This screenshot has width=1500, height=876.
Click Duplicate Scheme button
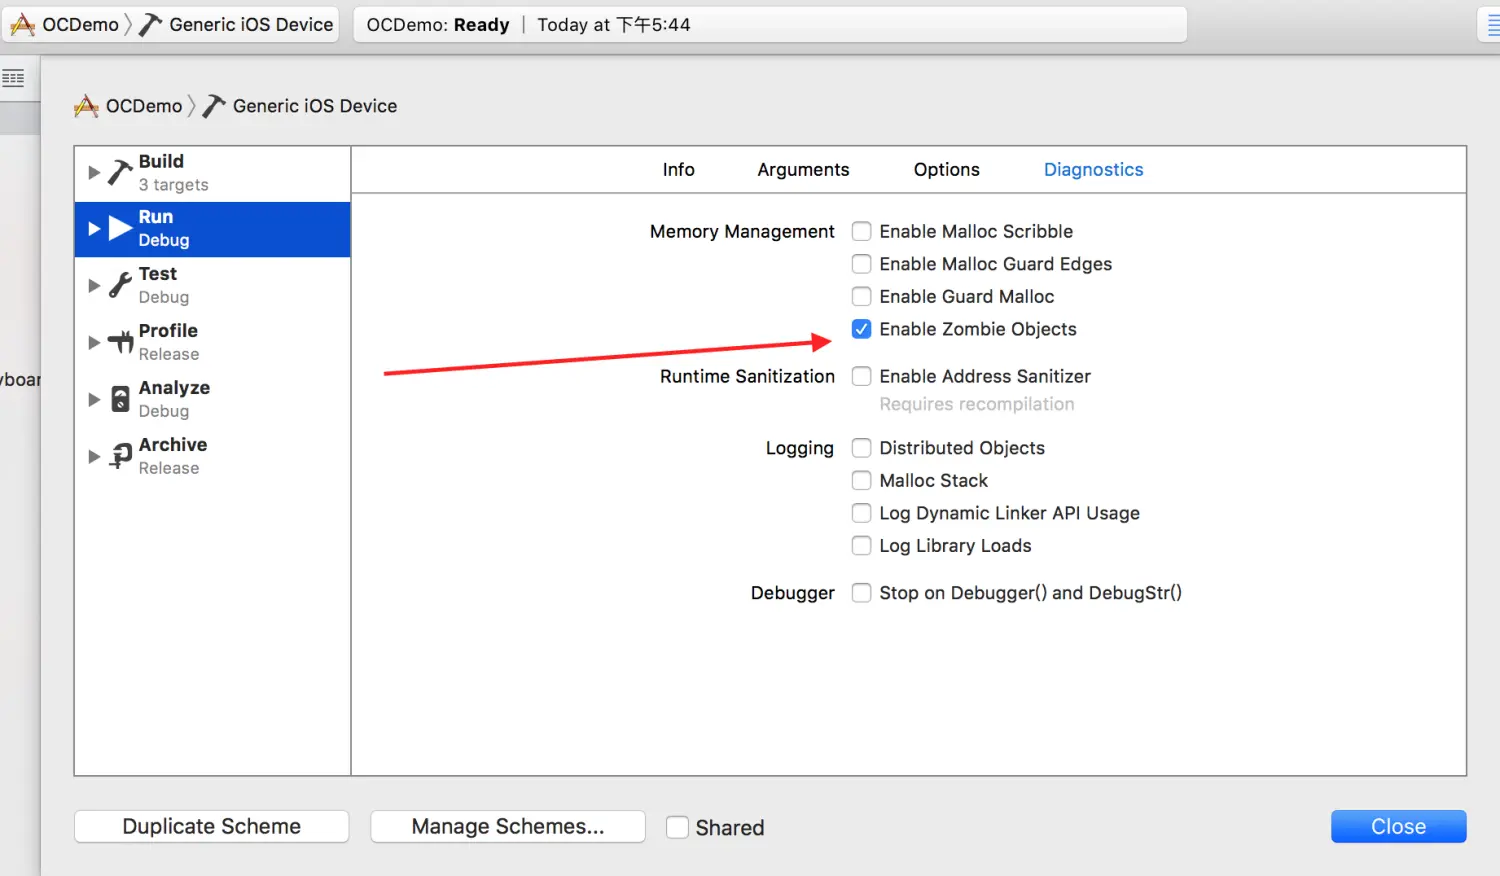pos(211,827)
